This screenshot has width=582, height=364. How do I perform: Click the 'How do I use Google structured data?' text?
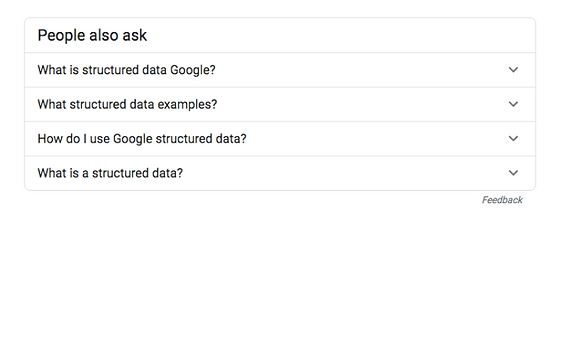[x=142, y=139]
